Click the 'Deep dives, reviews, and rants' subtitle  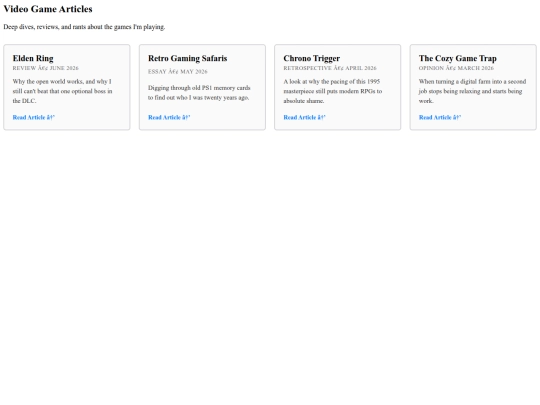click(x=84, y=27)
